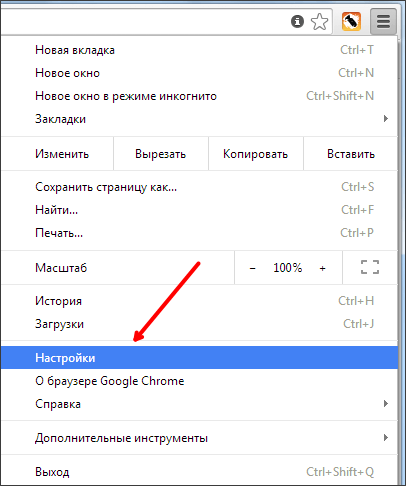Select Найти… menu item

[x=199, y=210]
